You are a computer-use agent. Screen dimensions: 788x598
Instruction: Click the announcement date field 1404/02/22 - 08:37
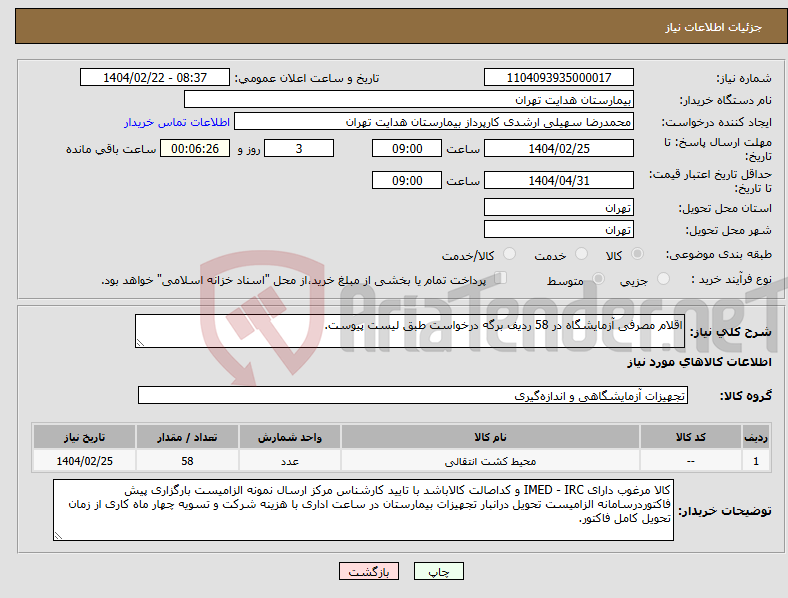(155, 77)
